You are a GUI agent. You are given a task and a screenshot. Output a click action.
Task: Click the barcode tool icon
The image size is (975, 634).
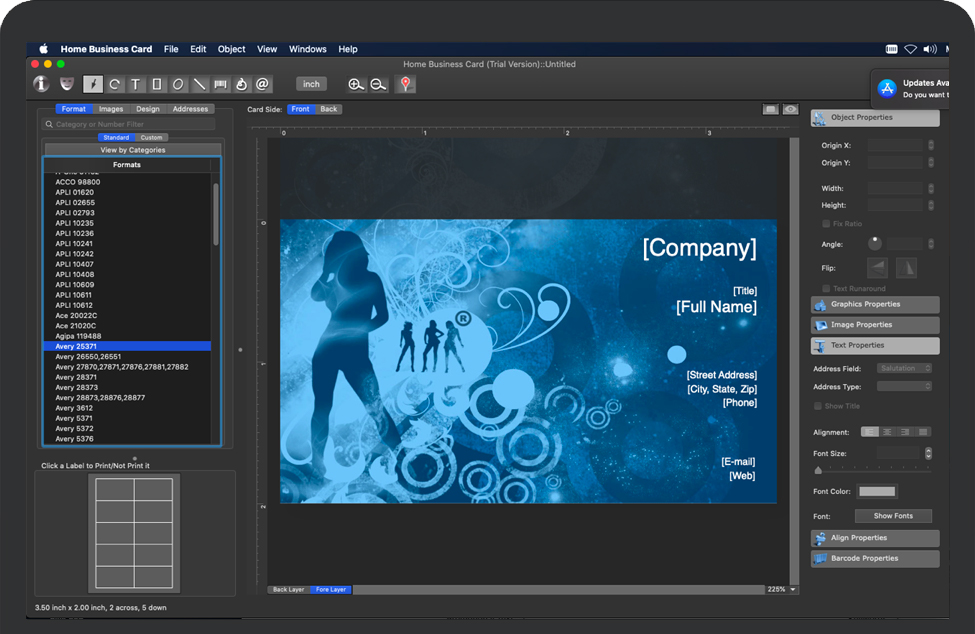tap(221, 85)
